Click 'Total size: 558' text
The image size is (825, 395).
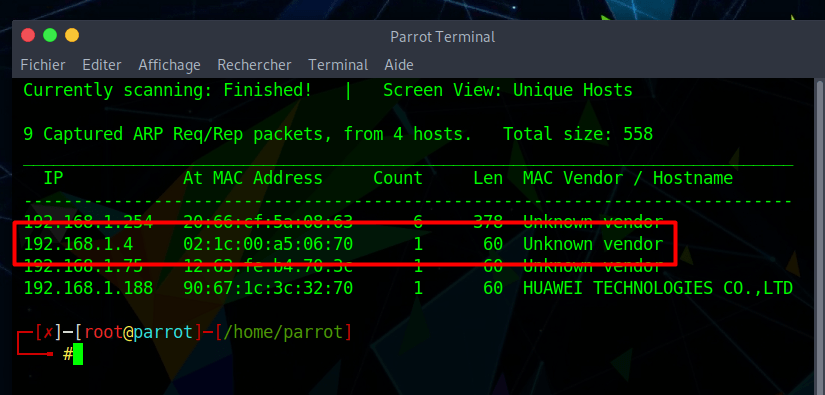[578, 134]
